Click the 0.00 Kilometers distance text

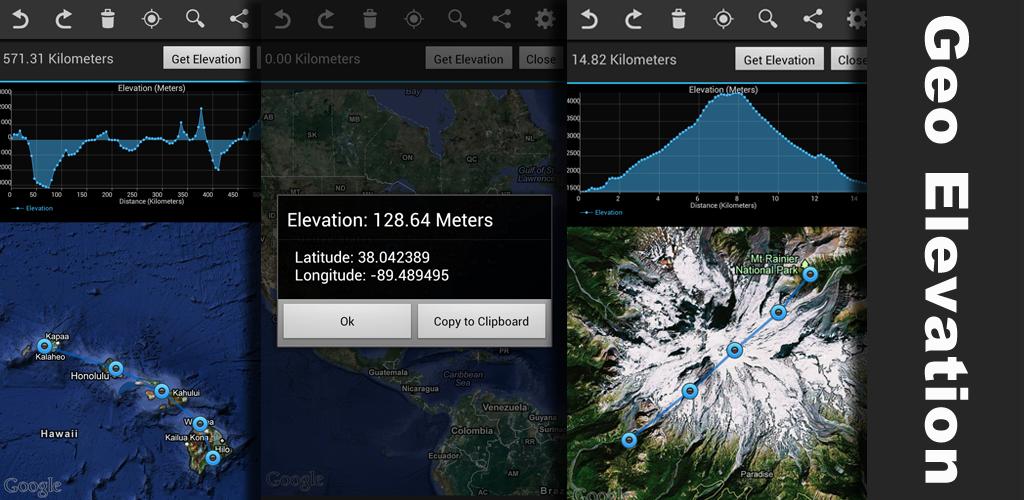313,59
